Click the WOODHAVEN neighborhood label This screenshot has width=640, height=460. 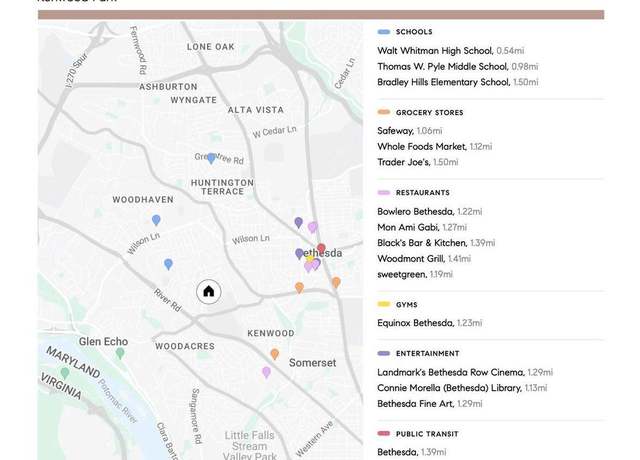tap(143, 200)
